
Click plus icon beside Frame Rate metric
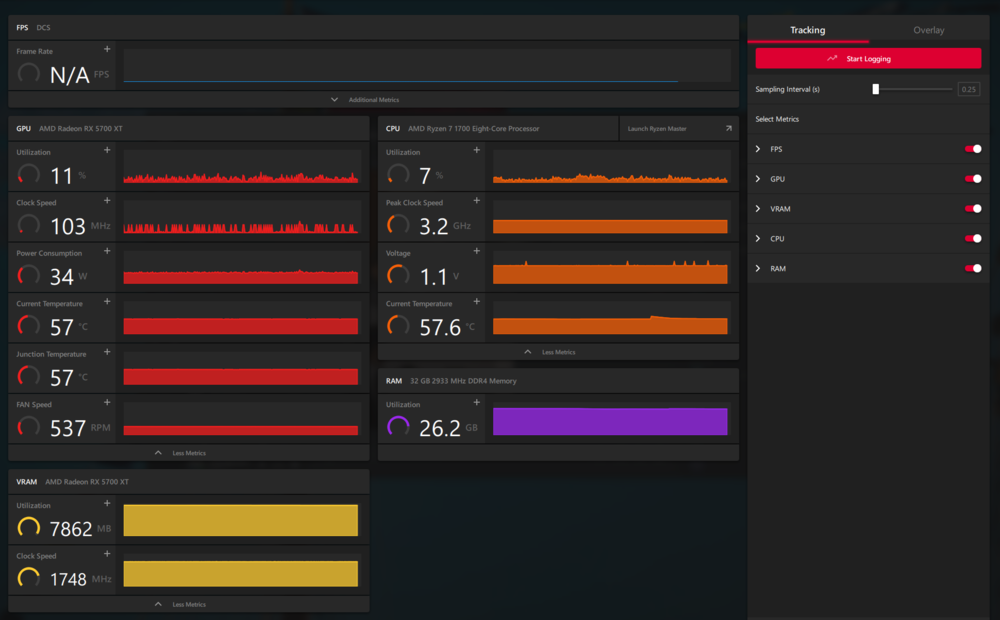tap(107, 49)
